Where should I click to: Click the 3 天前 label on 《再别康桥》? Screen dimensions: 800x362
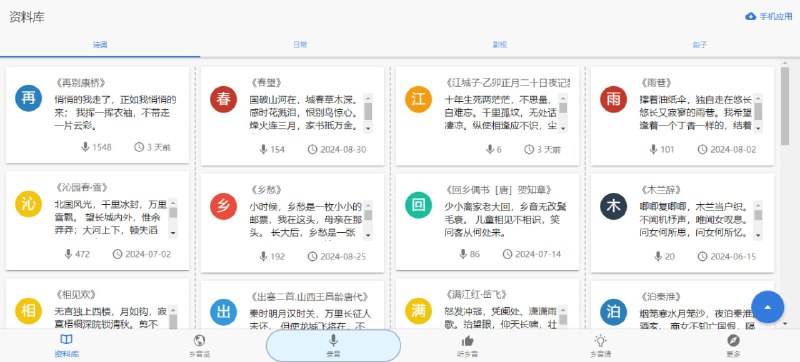click(x=159, y=147)
